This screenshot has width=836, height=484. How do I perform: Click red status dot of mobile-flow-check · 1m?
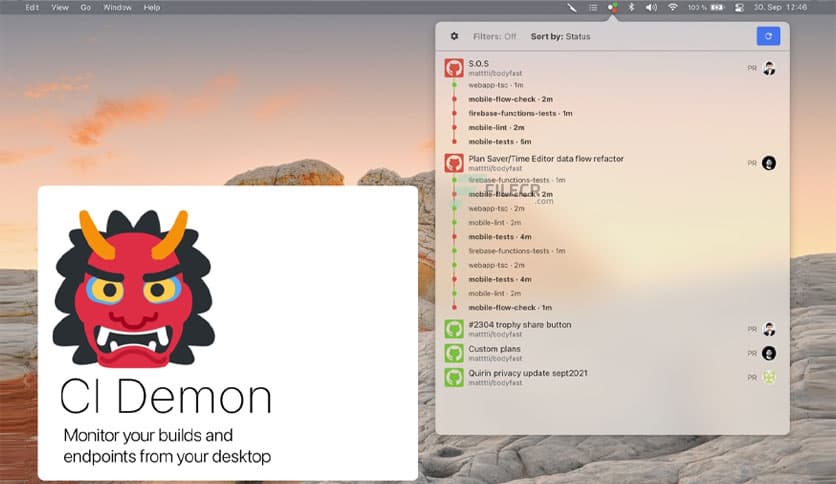[454, 308]
